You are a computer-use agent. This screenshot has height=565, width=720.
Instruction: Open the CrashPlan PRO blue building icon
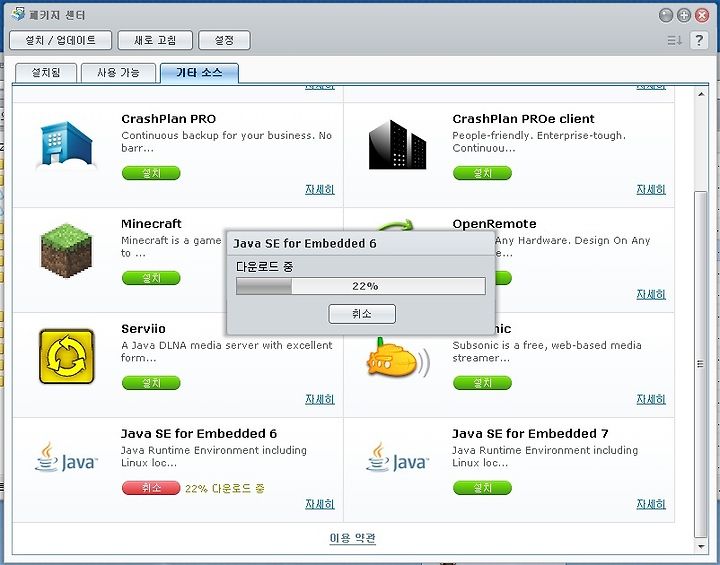pyautogui.click(x=66, y=146)
